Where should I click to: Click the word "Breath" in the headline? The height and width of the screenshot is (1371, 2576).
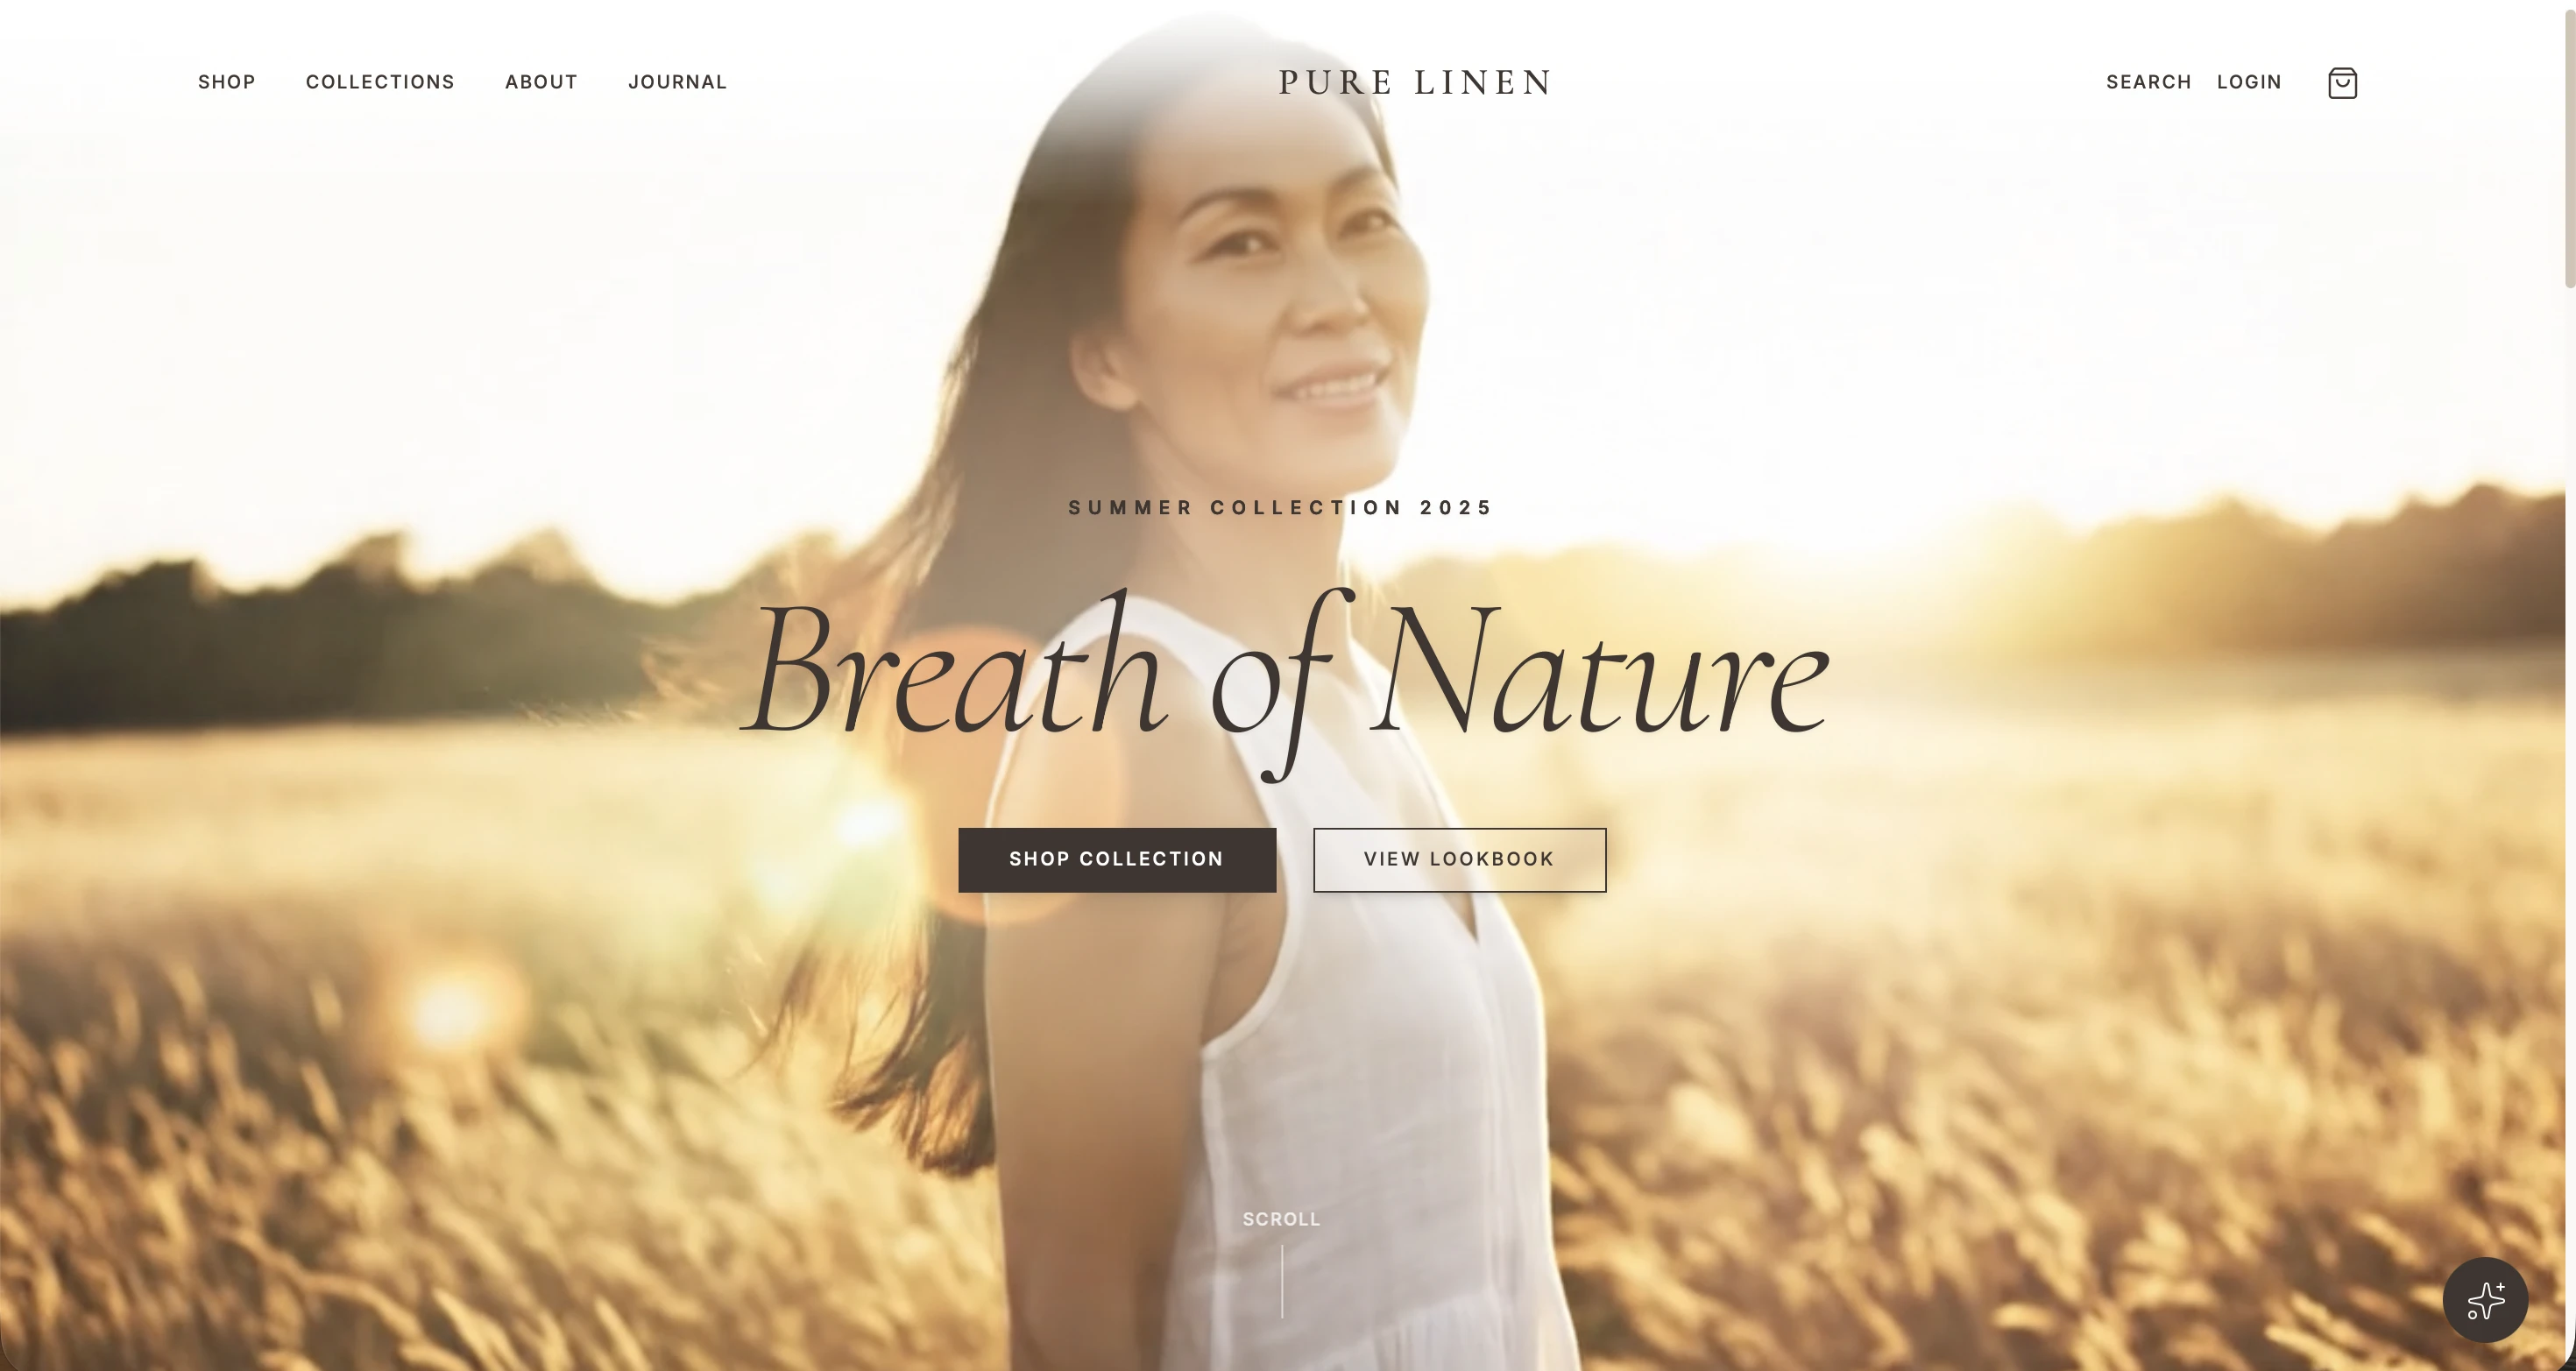point(953,668)
